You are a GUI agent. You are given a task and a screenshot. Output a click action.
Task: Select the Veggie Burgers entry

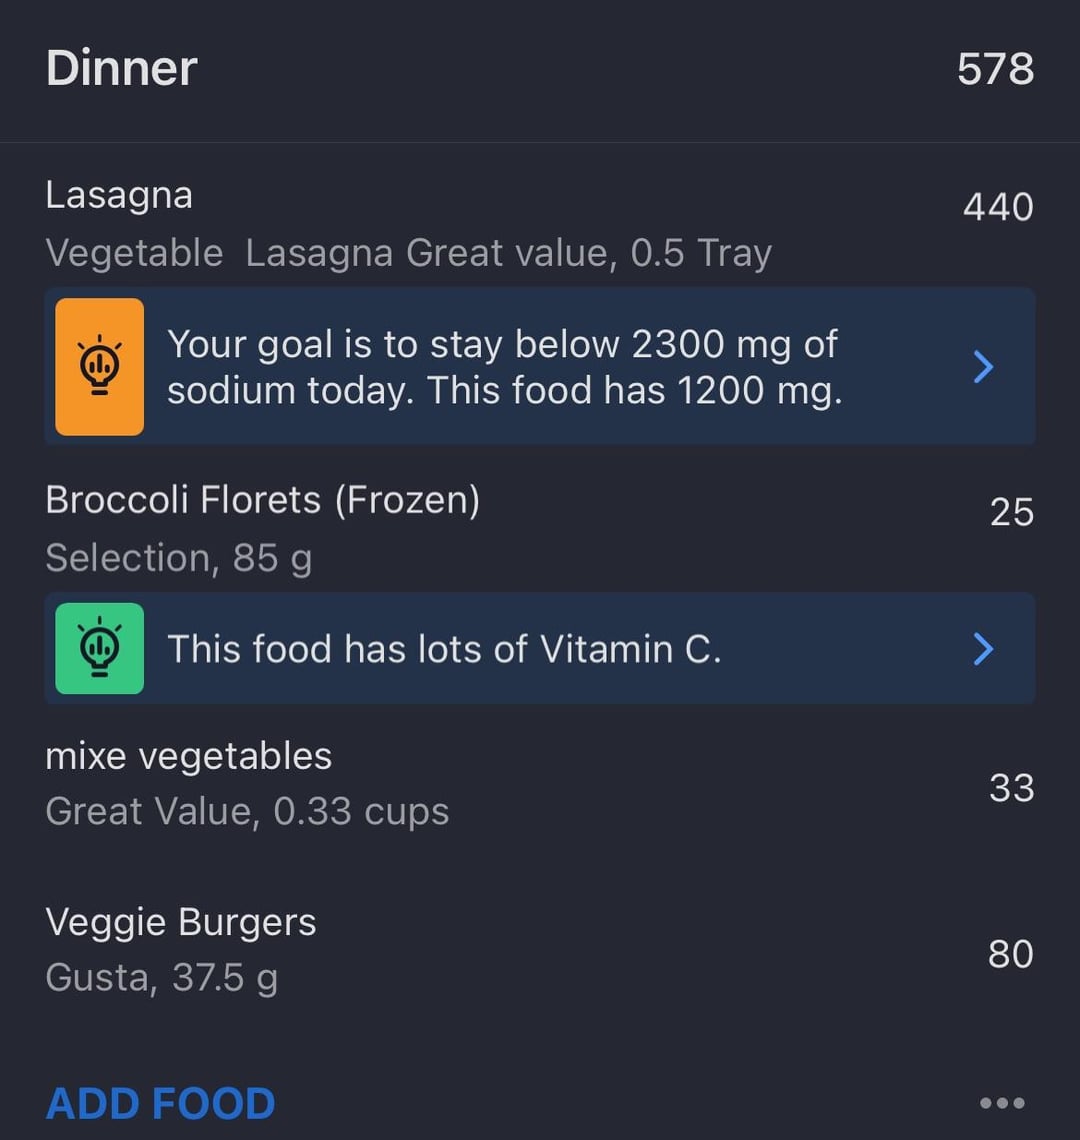(x=181, y=922)
